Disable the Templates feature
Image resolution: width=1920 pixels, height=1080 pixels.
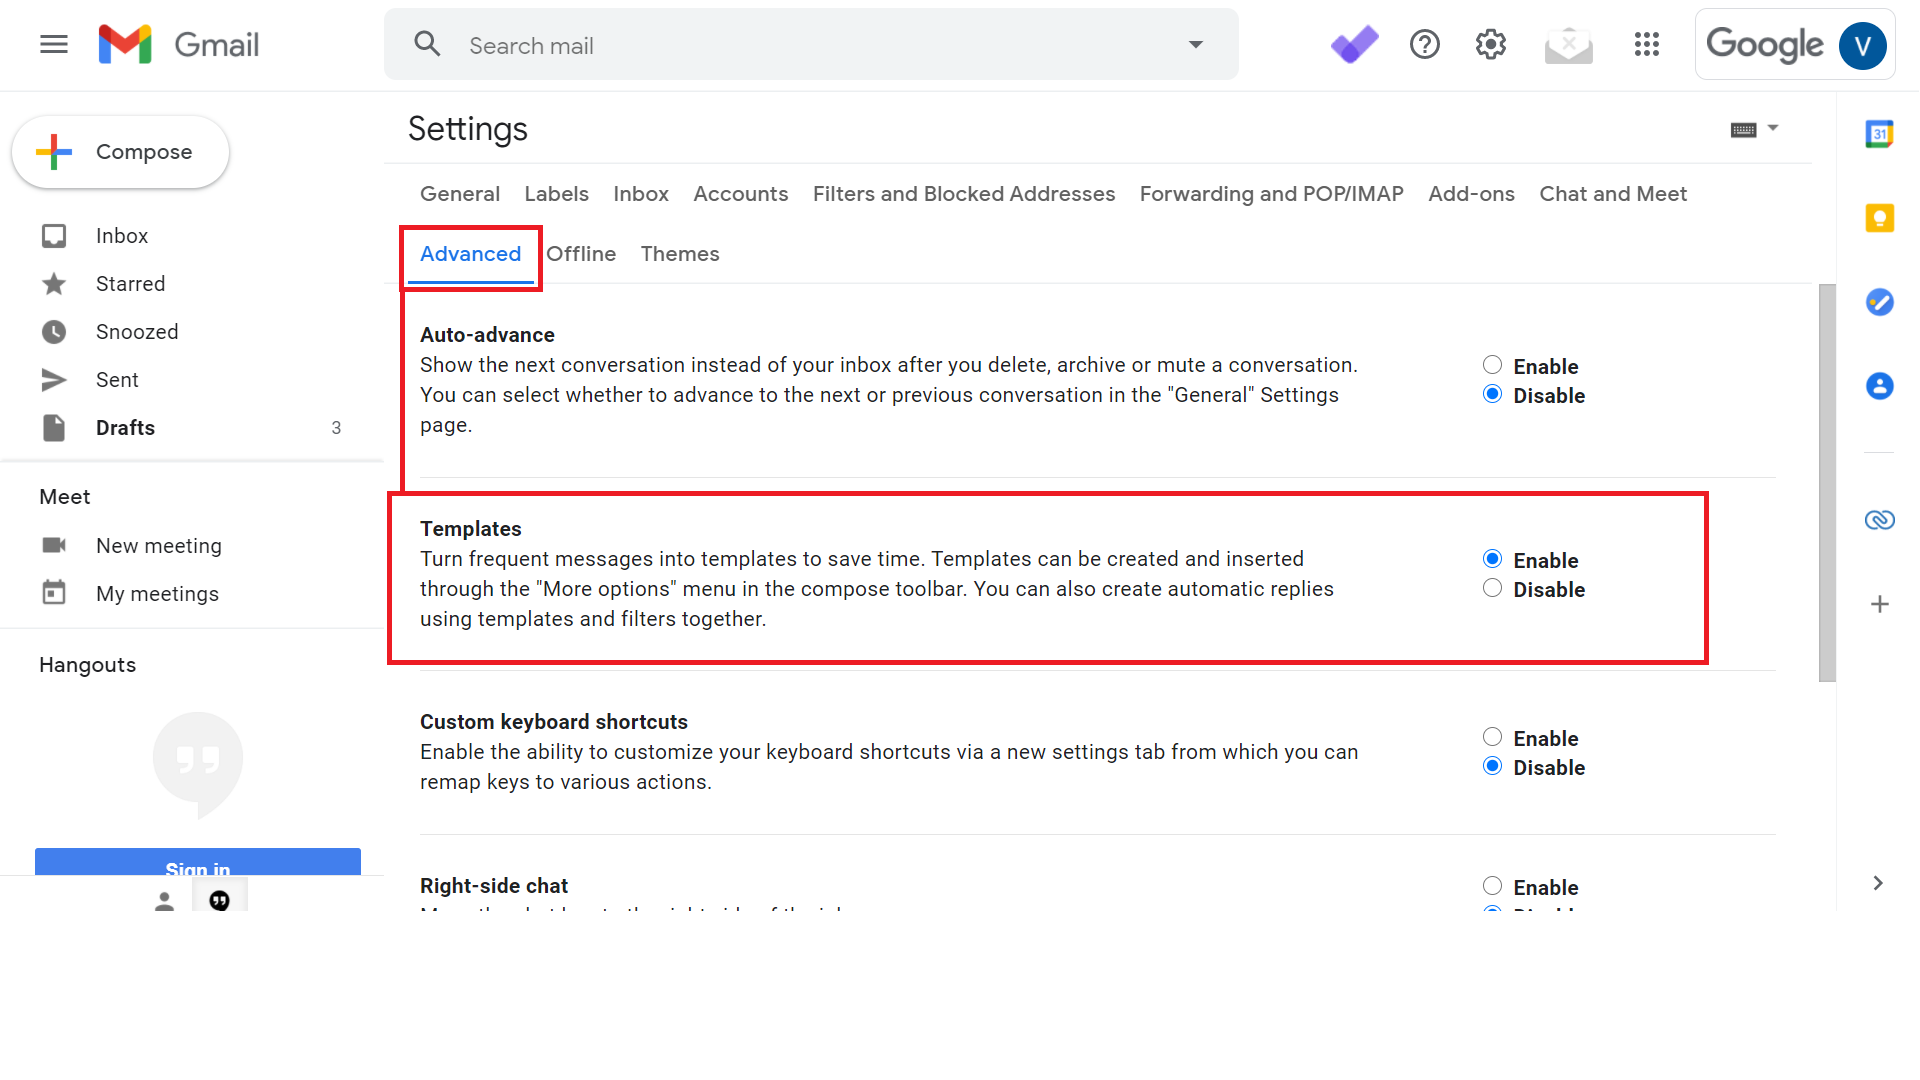click(x=1491, y=589)
